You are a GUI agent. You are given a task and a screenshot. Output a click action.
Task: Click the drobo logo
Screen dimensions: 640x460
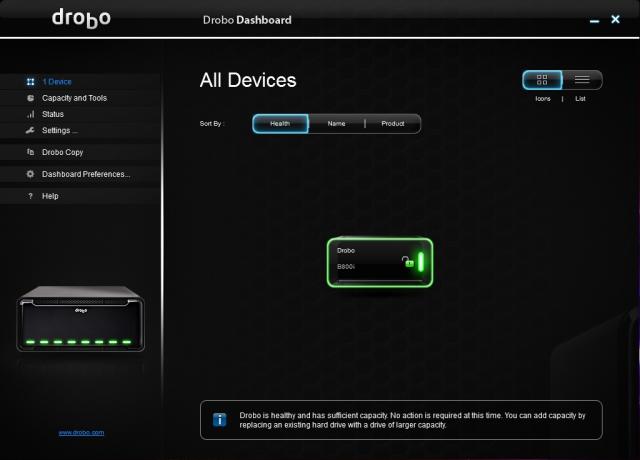click(81, 19)
